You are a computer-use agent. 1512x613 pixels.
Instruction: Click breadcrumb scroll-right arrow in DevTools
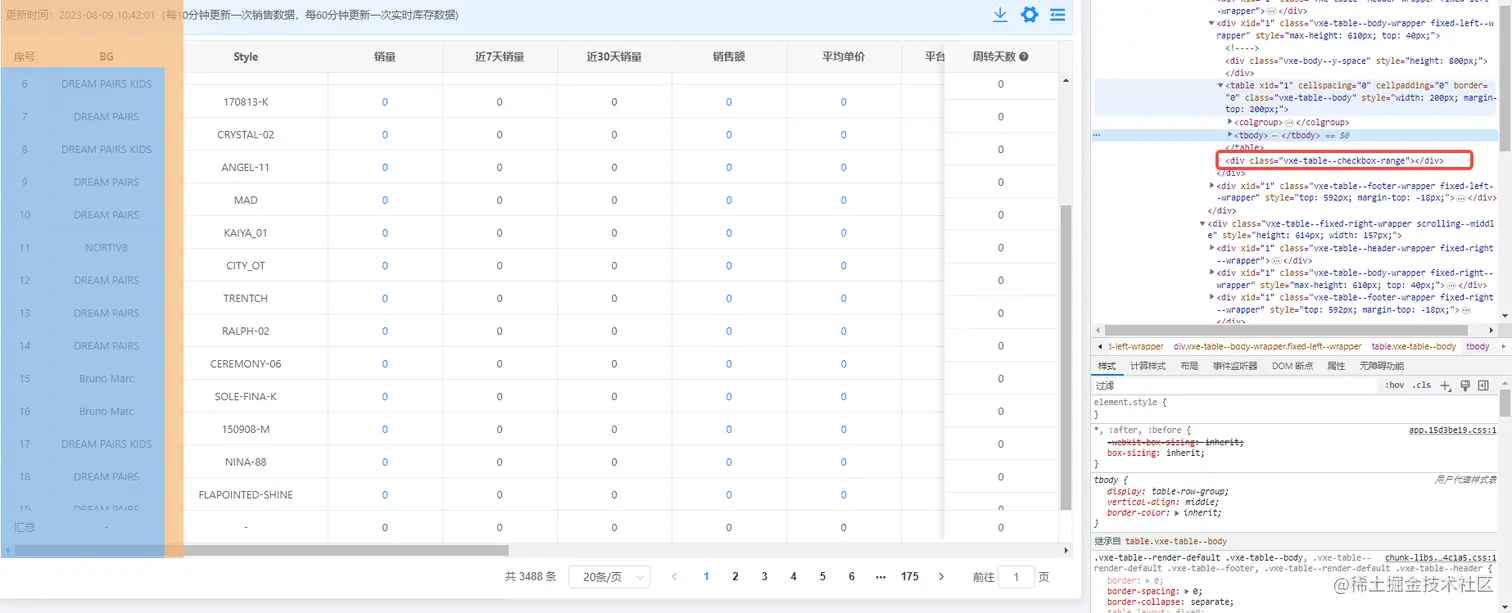1502,346
